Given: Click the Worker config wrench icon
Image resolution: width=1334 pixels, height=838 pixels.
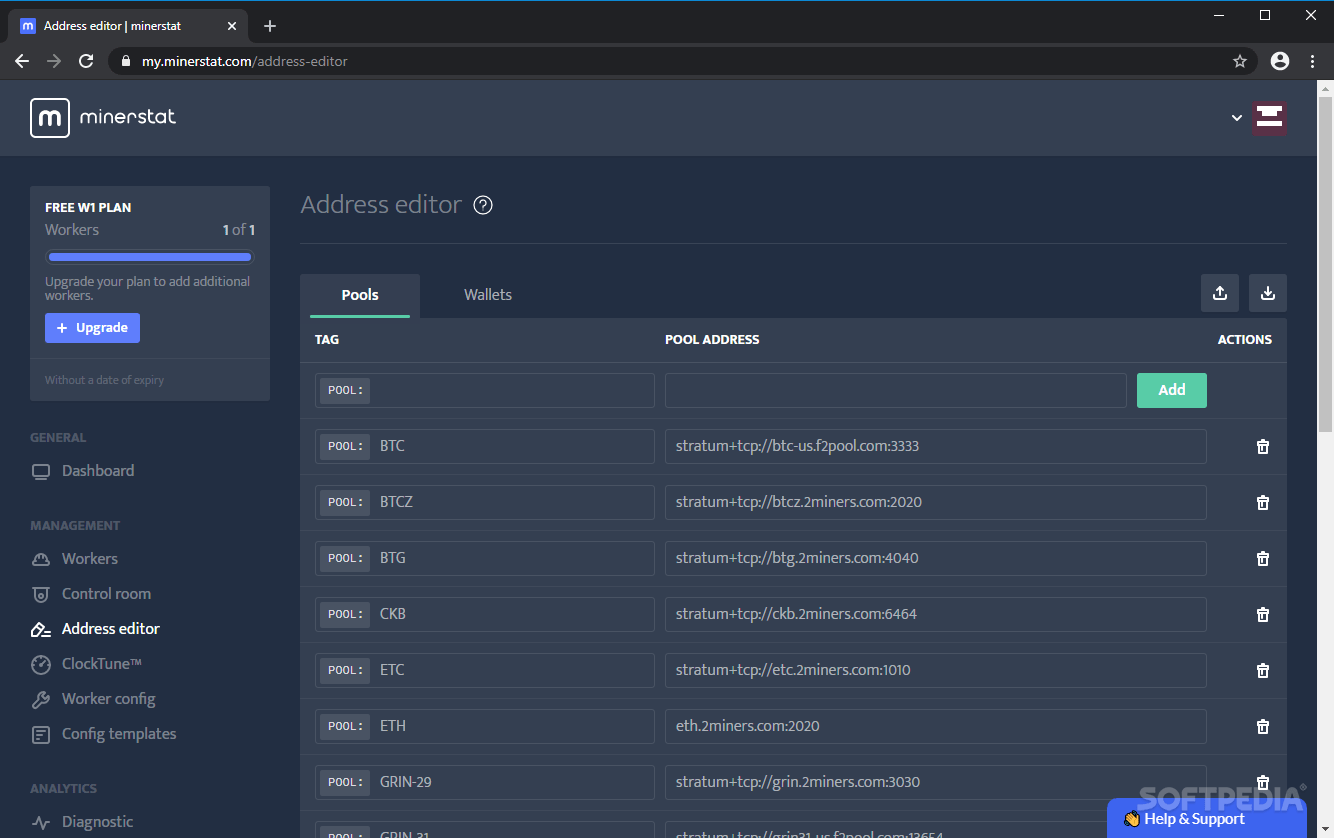Looking at the screenshot, I should pyautogui.click(x=41, y=699).
